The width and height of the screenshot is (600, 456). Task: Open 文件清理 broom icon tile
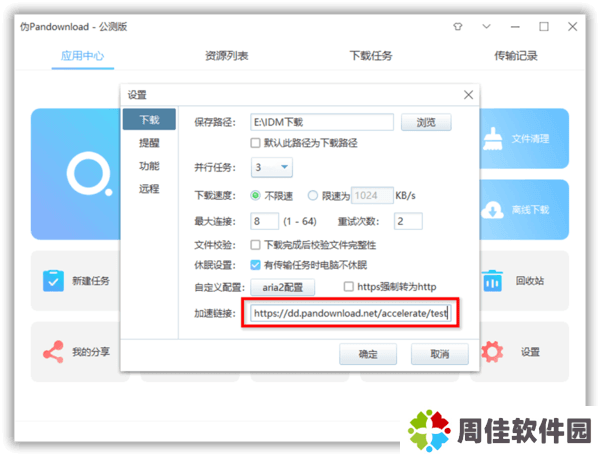point(492,138)
